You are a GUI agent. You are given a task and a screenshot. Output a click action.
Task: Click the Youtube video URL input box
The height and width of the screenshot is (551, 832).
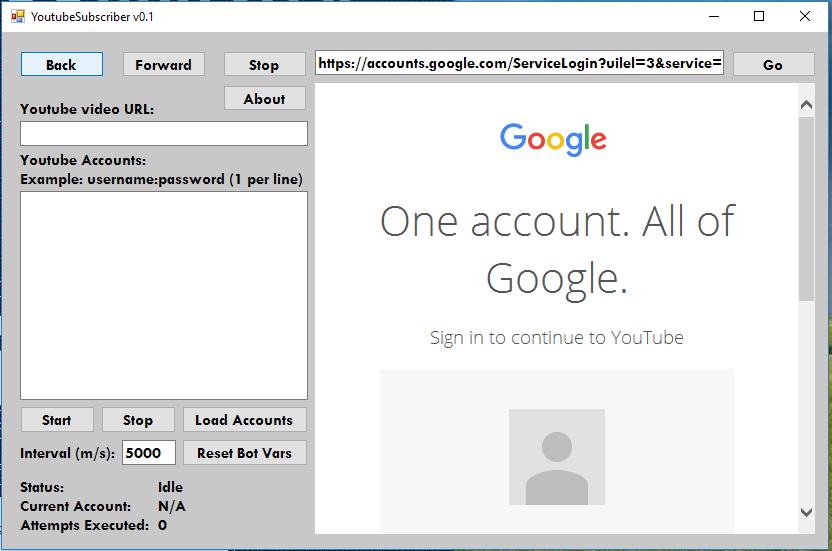pyautogui.click(x=164, y=133)
